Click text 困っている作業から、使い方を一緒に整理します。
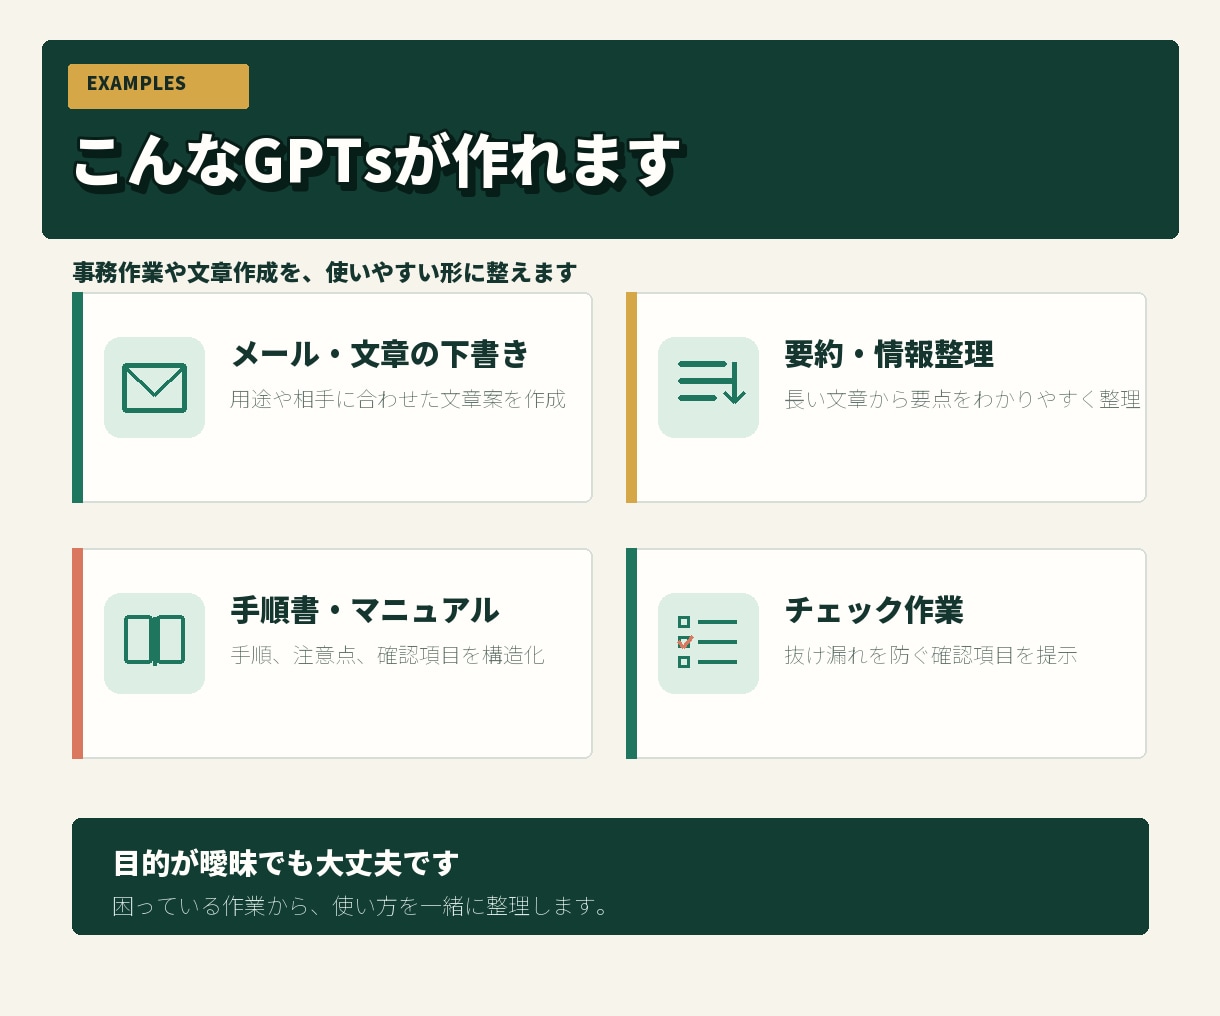The image size is (1220, 1016). (361, 906)
